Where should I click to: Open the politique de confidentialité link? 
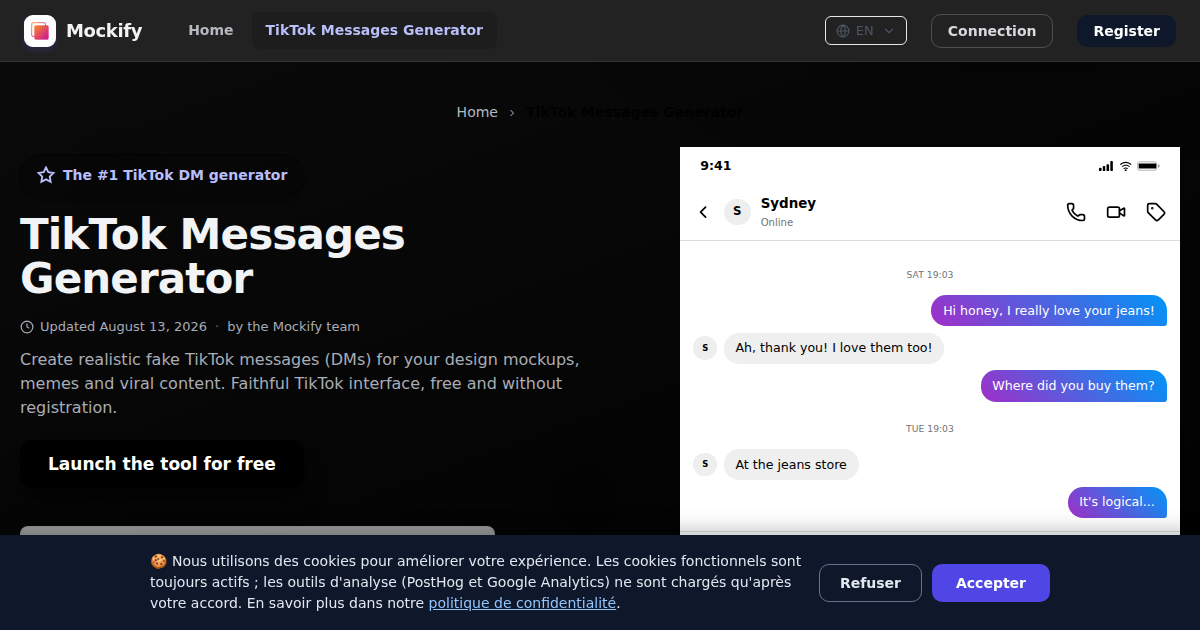point(522,603)
